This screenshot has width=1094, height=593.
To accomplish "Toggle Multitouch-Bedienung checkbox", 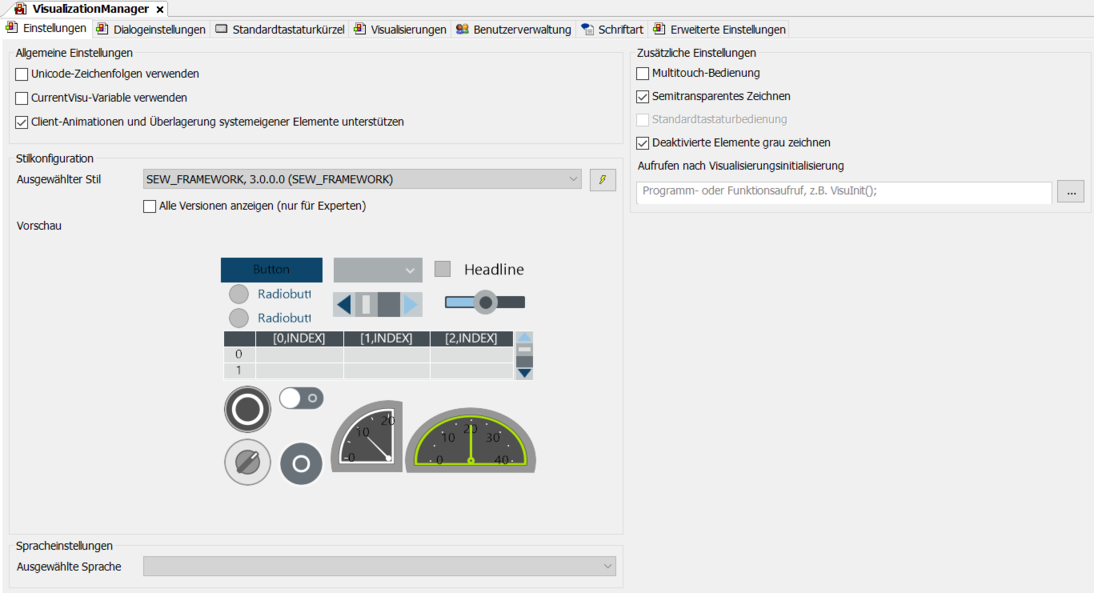I will [643, 73].
